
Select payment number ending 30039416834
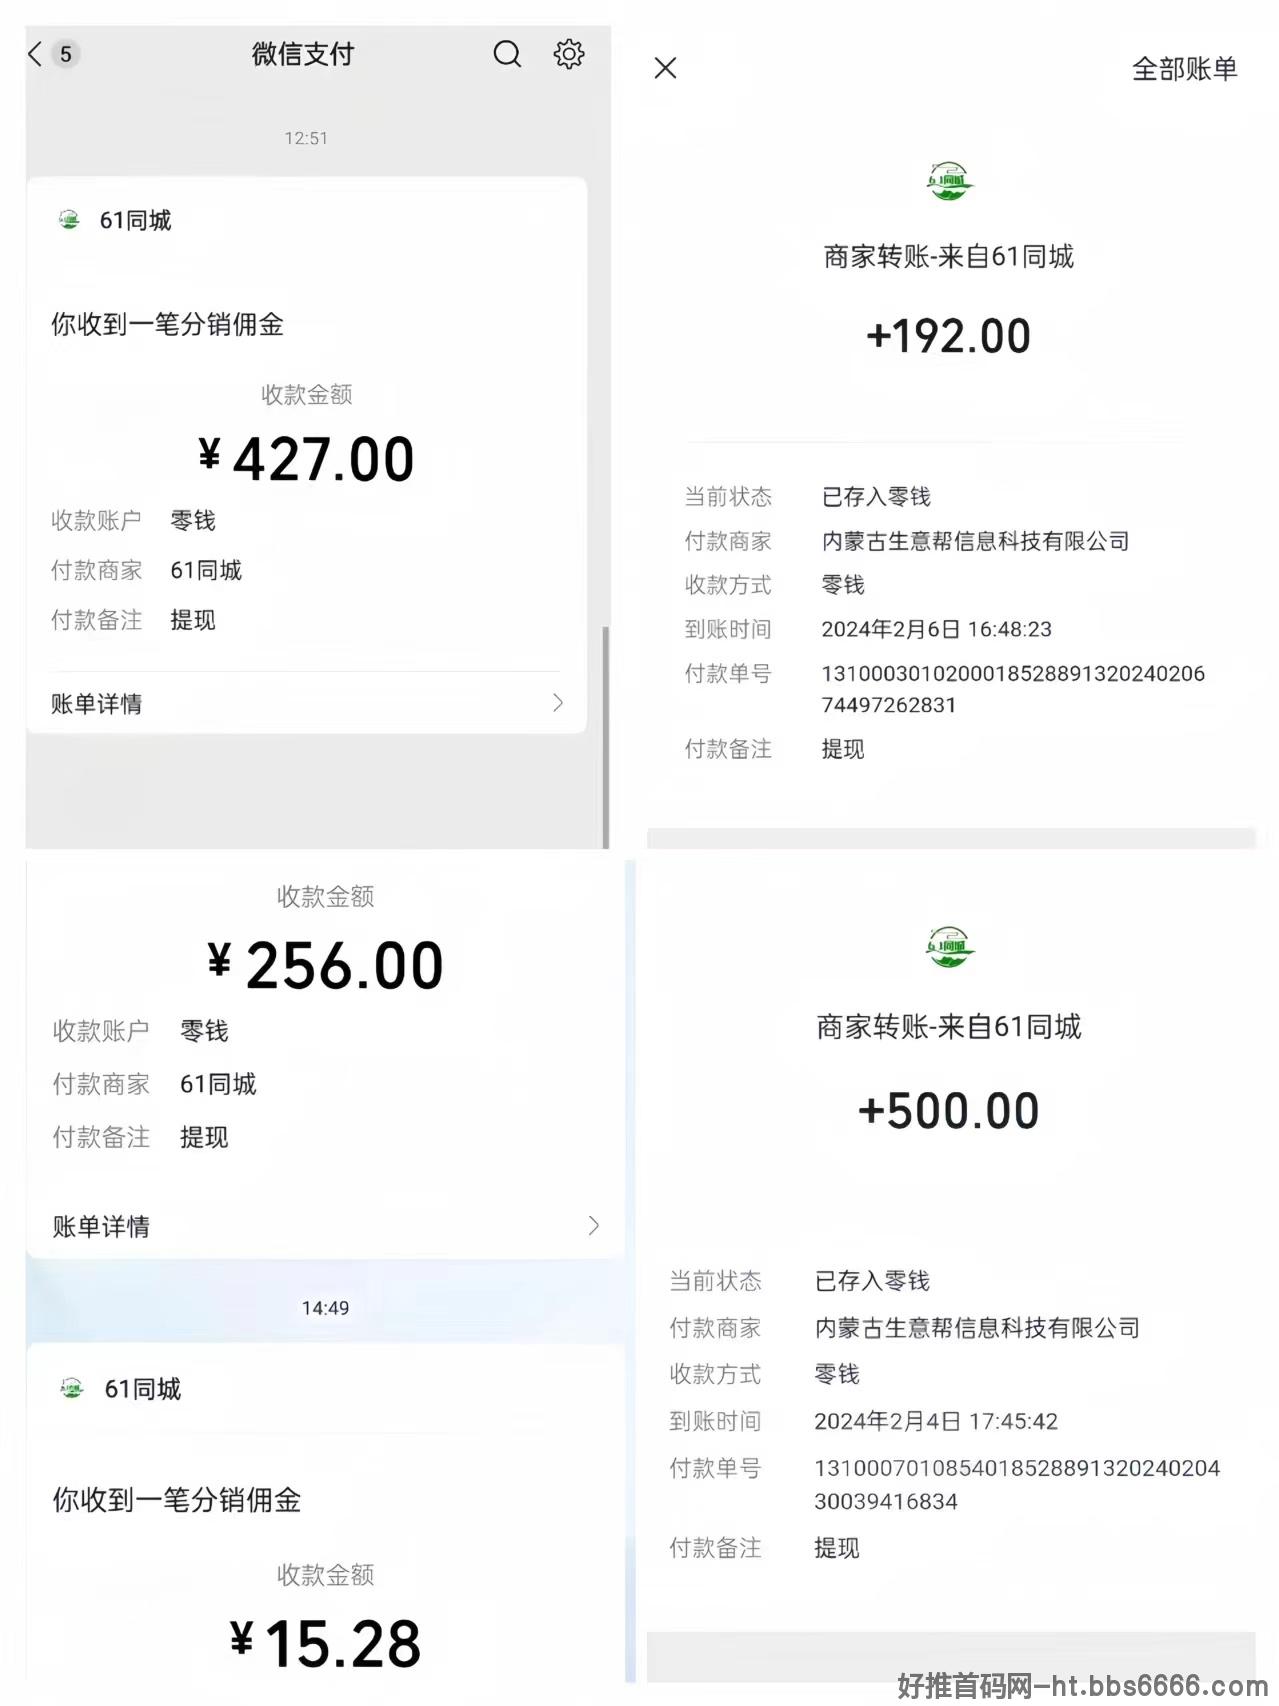(1017, 1484)
